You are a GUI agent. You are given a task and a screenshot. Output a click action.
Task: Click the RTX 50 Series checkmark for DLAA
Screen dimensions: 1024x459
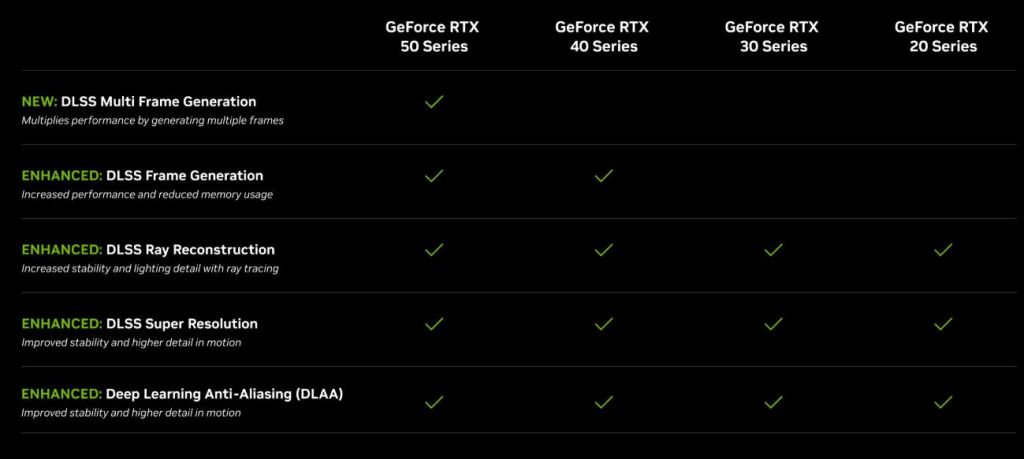coord(434,402)
